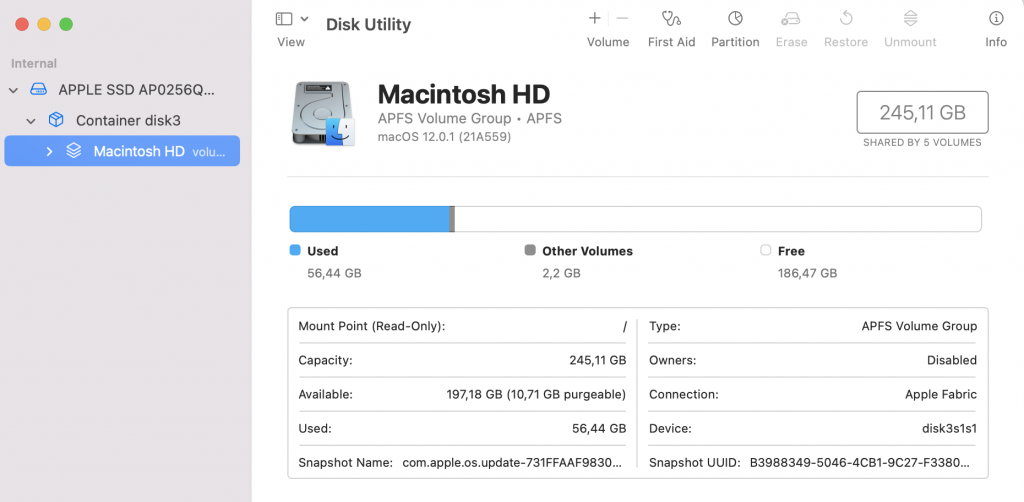Click the Snapshot Name com.apple.os.update value
The width and height of the screenshot is (1024, 502).
pos(513,463)
